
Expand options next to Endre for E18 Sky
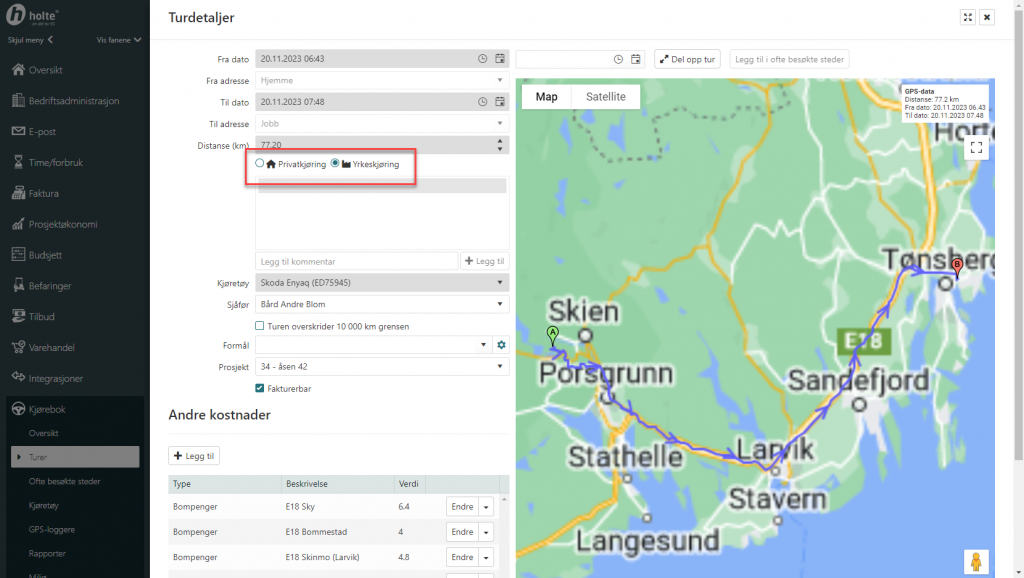pos(487,507)
